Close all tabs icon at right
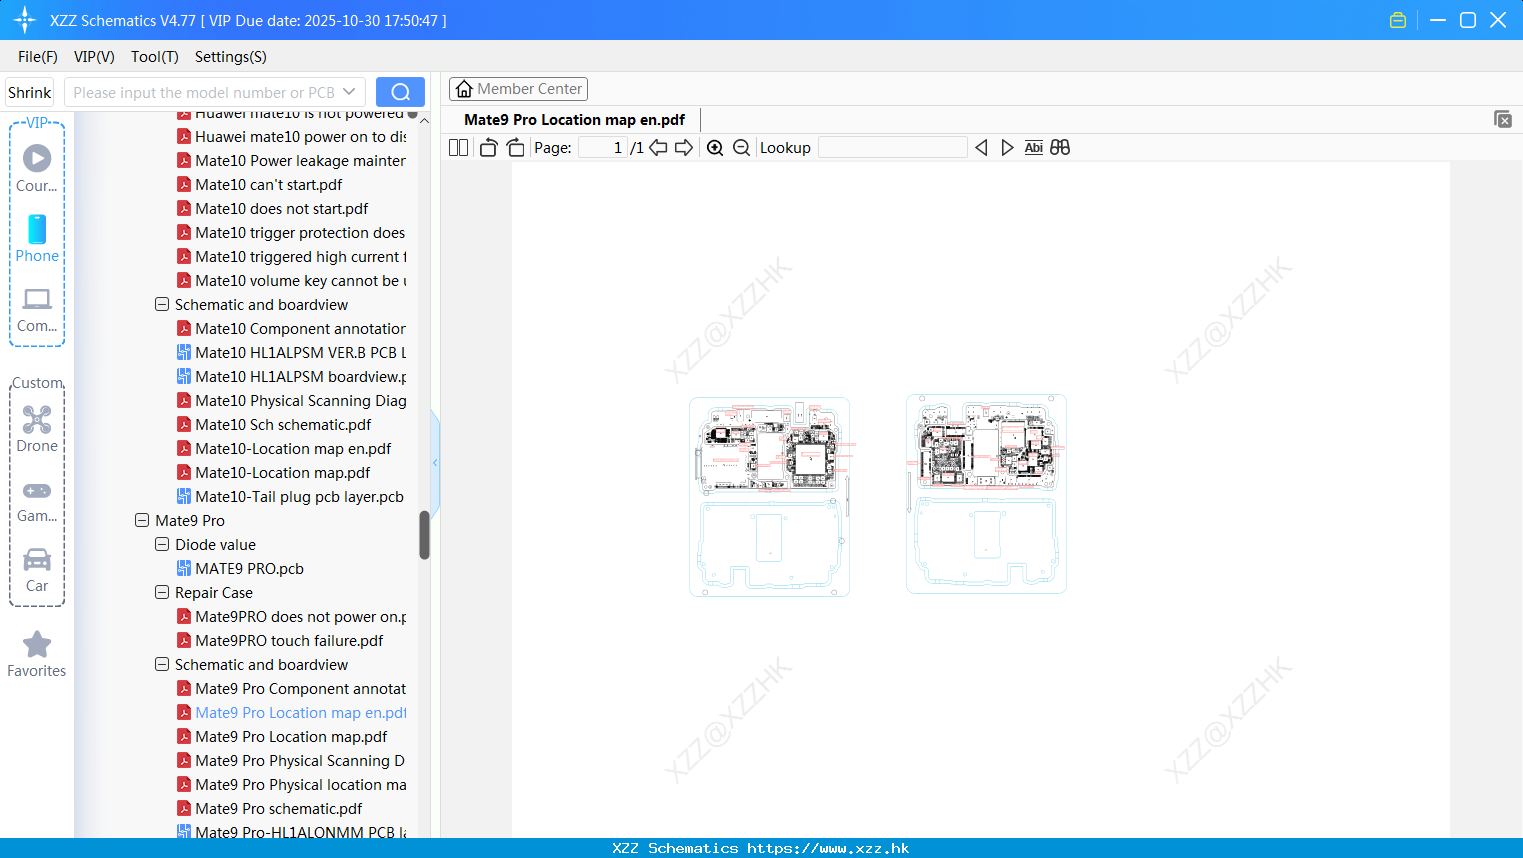1523x858 pixels. tap(1502, 119)
